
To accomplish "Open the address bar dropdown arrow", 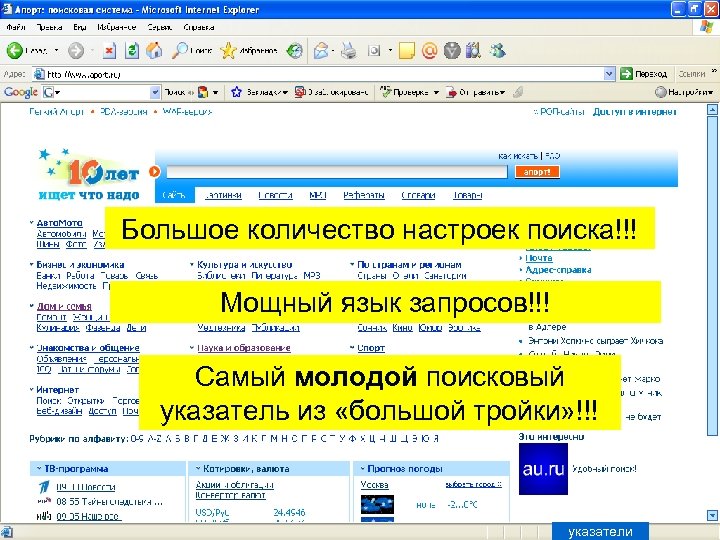I will click(x=609, y=73).
